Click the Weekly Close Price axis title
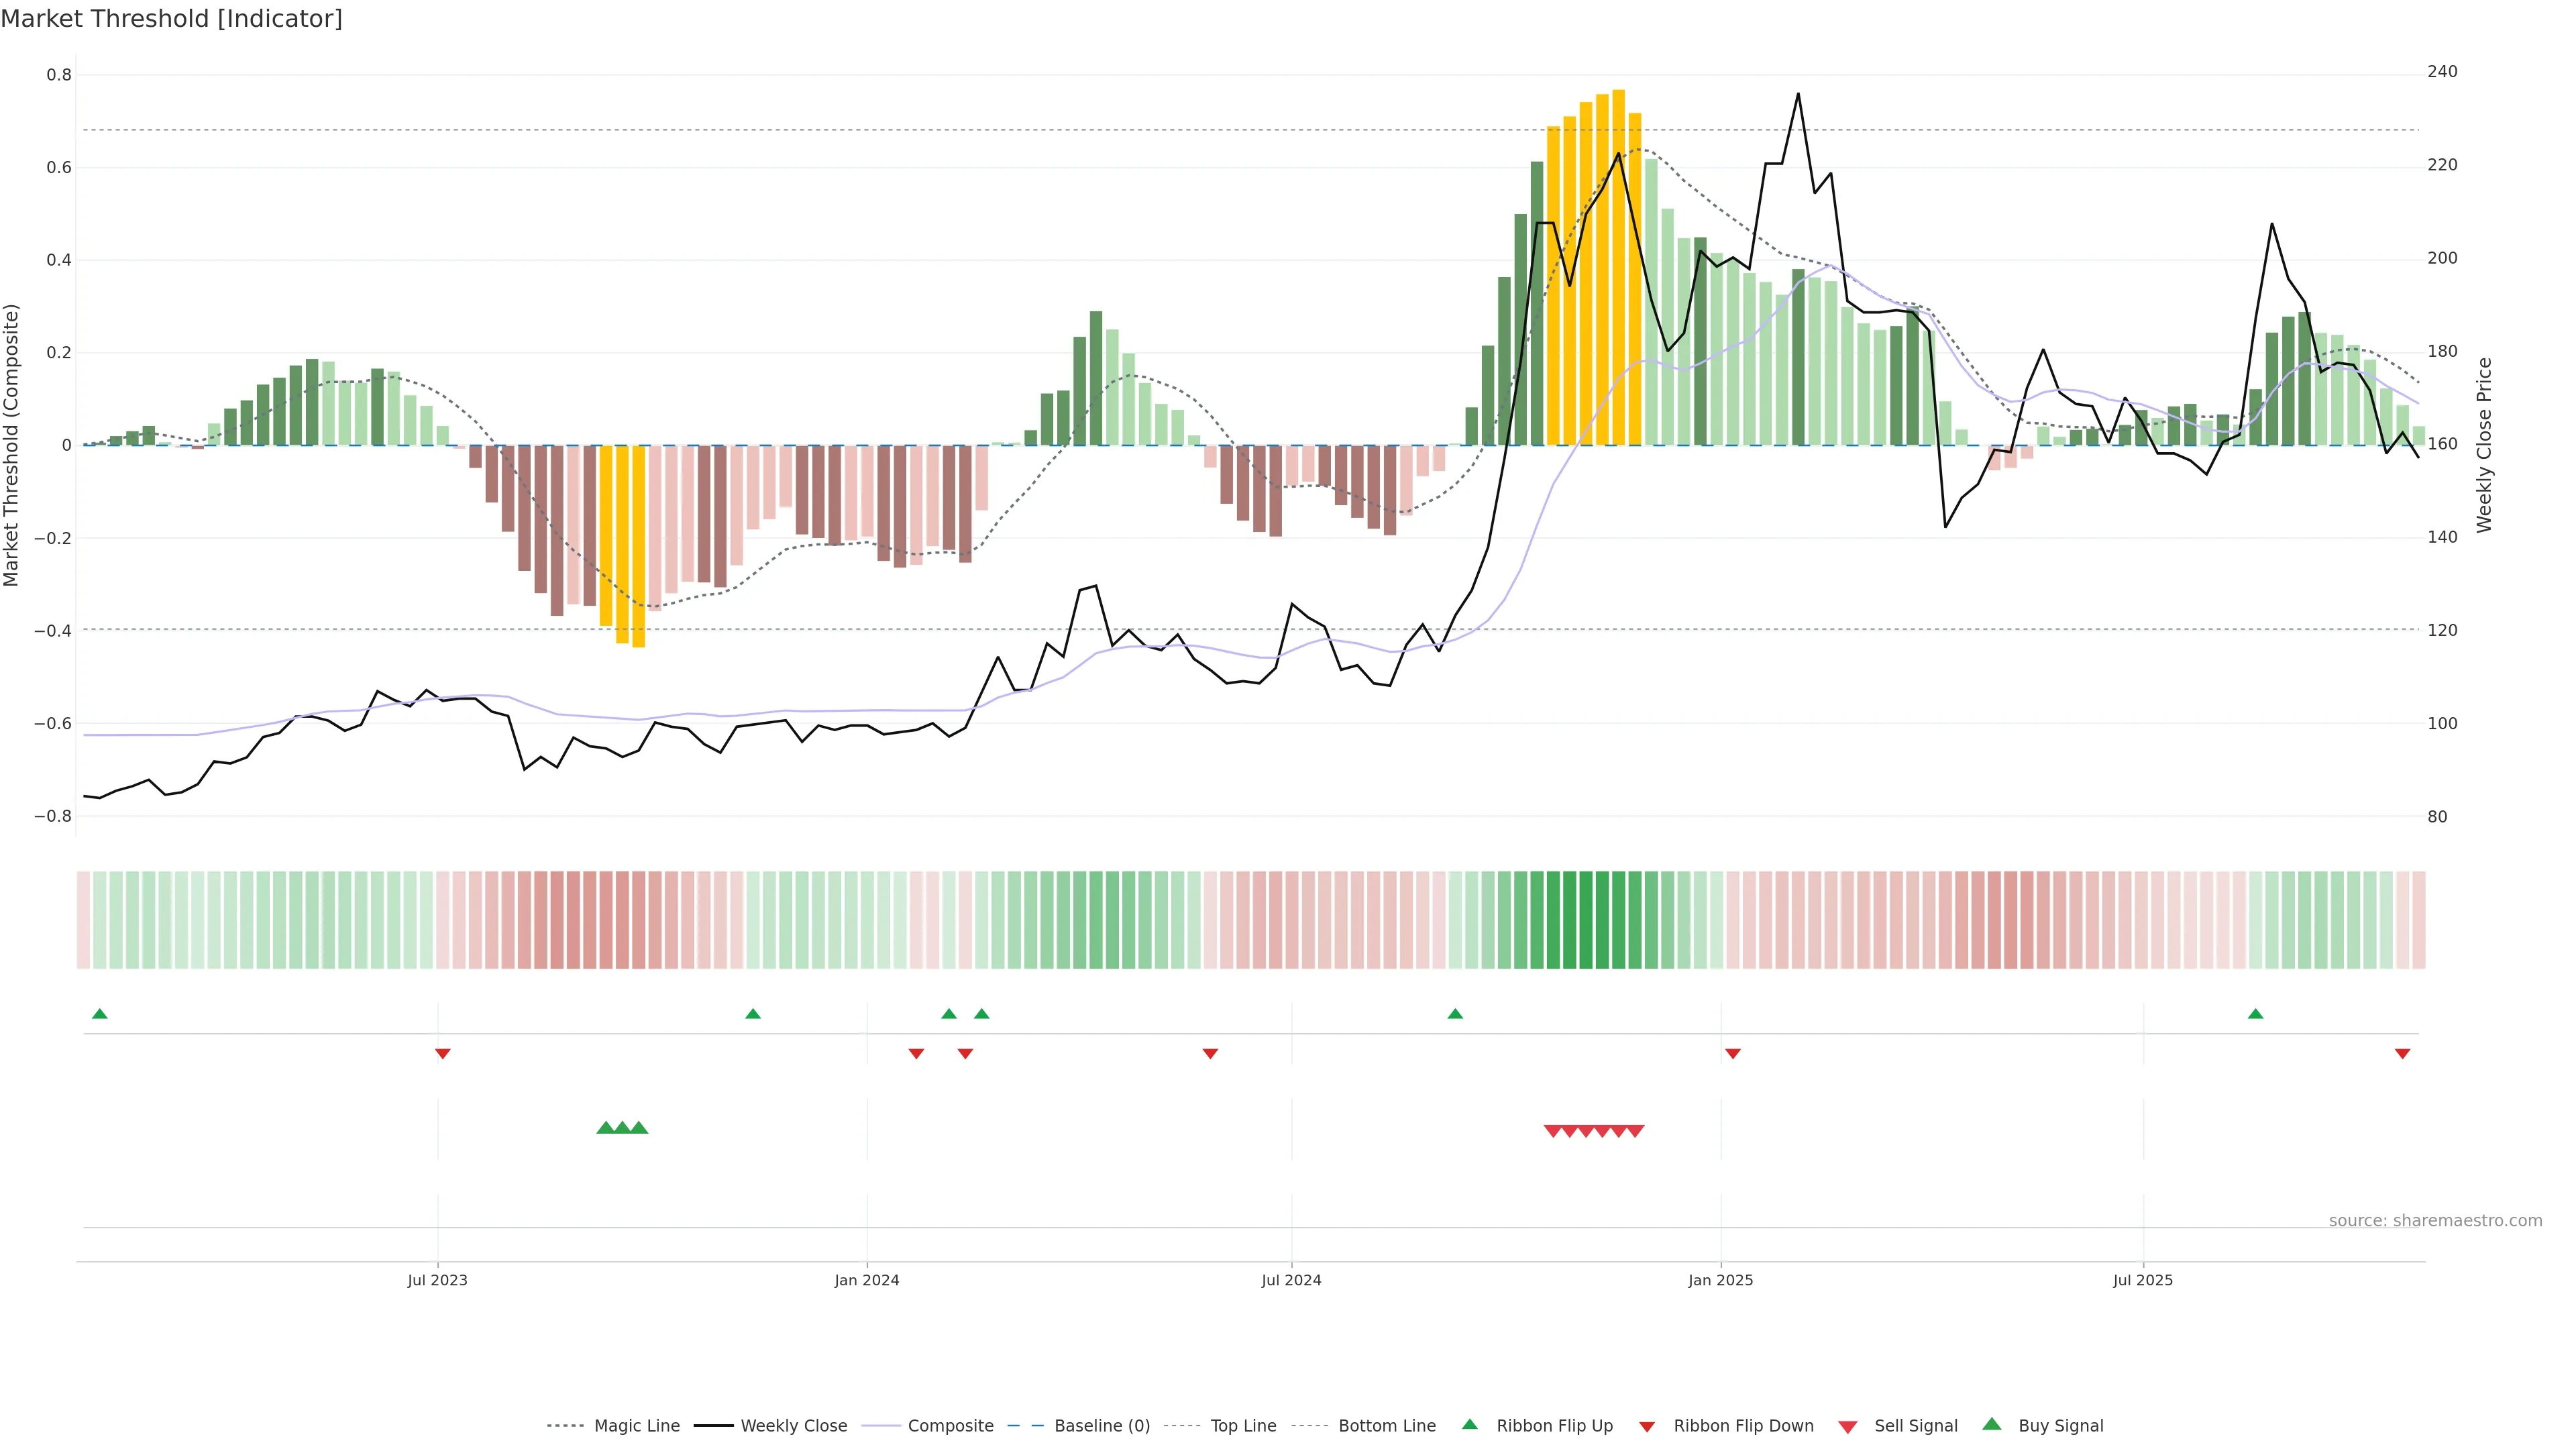 click(x=2485, y=445)
